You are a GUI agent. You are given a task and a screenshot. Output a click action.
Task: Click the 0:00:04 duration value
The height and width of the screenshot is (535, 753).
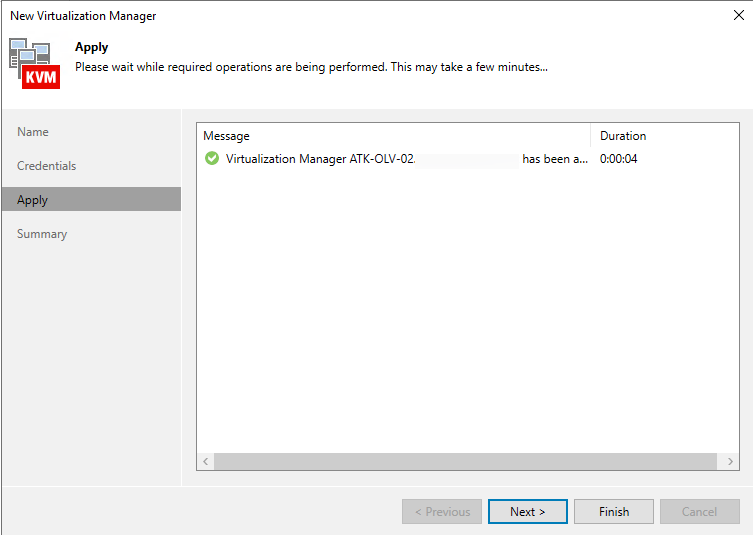click(619, 159)
